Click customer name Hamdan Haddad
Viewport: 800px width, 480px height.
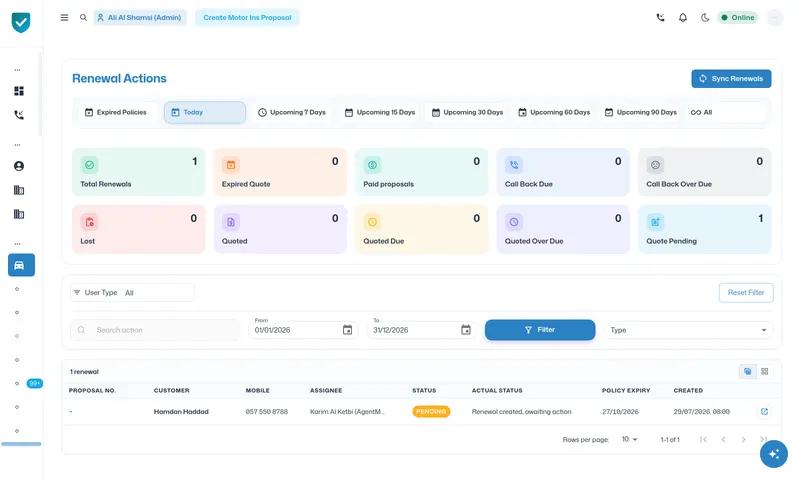click(181, 412)
